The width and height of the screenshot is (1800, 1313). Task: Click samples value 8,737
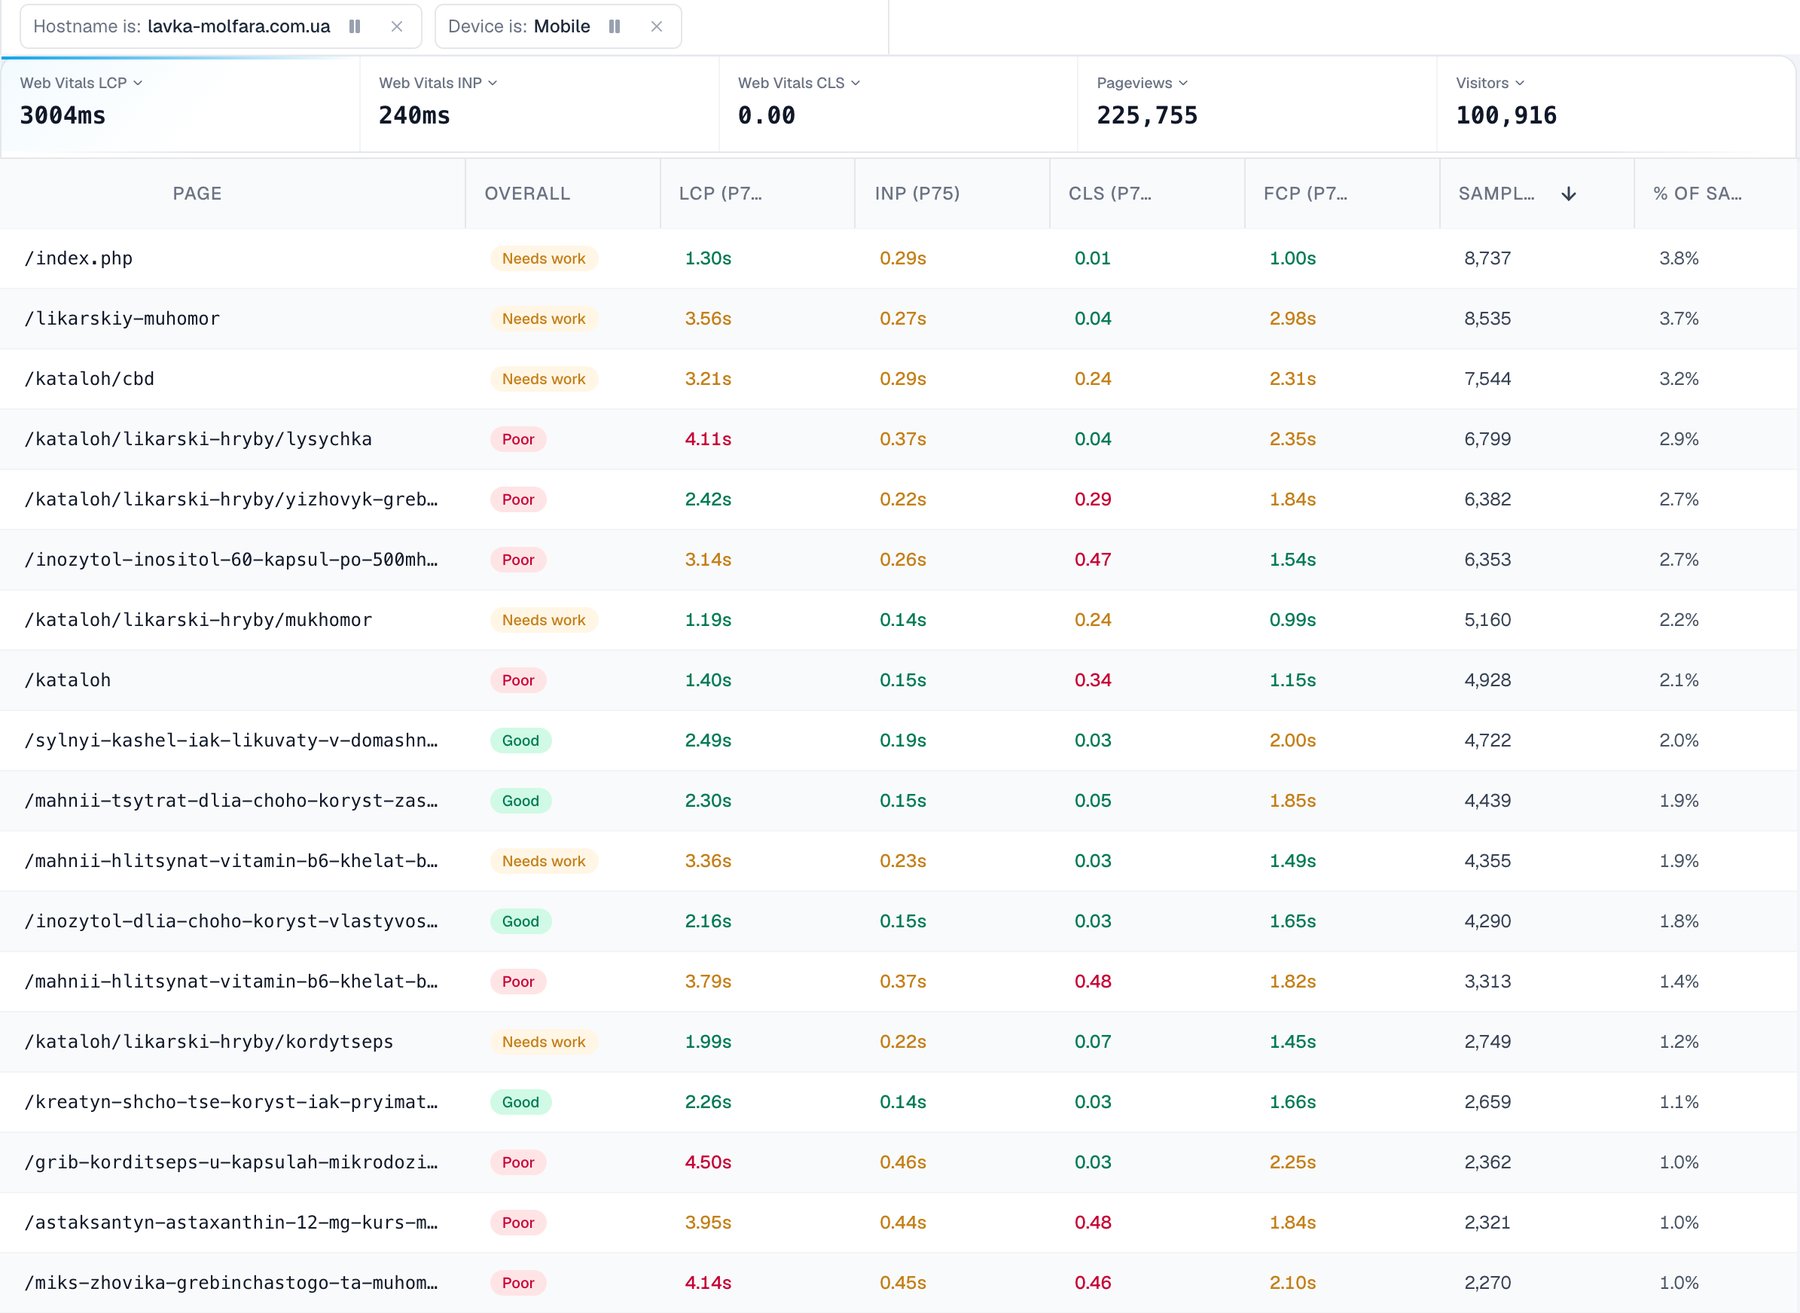(x=1487, y=258)
